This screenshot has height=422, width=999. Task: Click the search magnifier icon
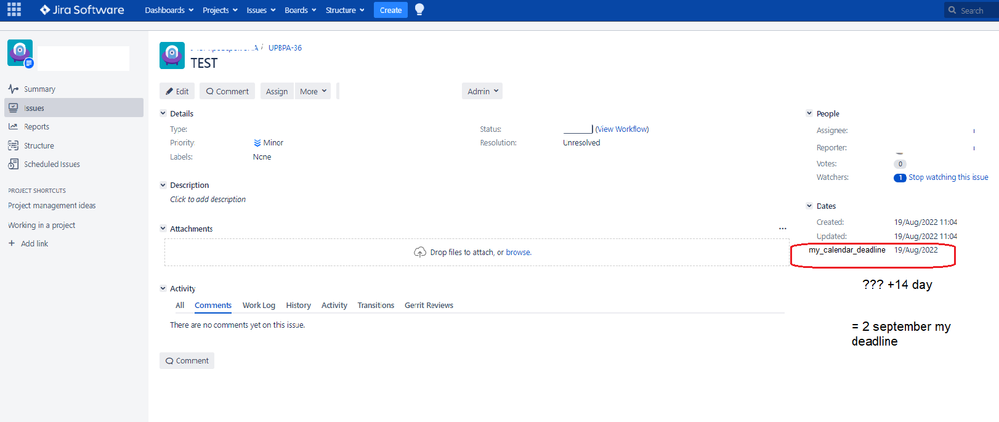952,11
